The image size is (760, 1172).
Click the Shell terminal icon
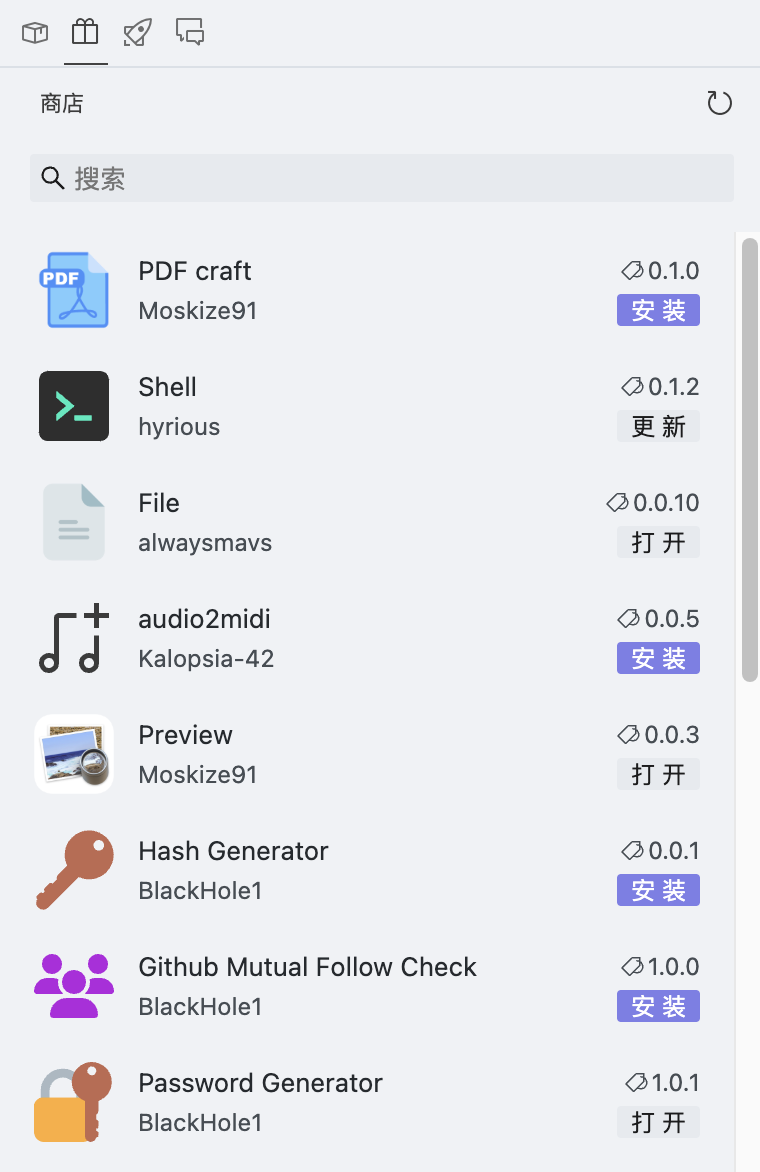coord(74,406)
